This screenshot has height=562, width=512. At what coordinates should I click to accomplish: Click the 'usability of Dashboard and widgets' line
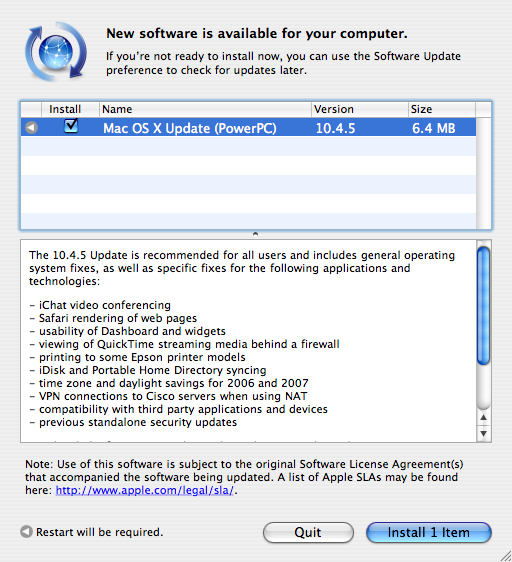tap(128, 331)
